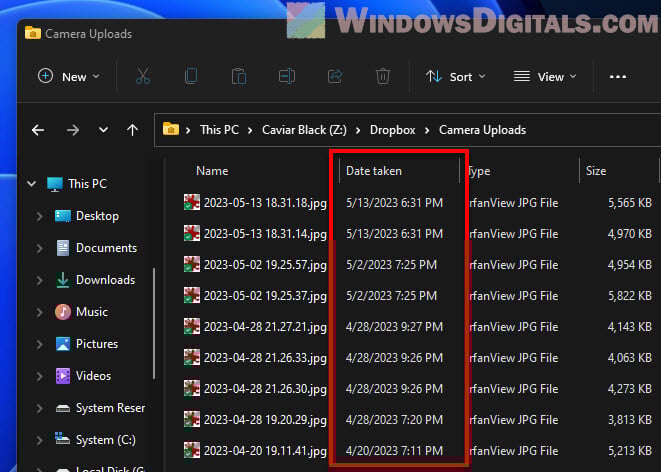Select file 2023-05-02 19.25.37.jpg
The height and width of the screenshot is (472, 661).
tap(265, 296)
